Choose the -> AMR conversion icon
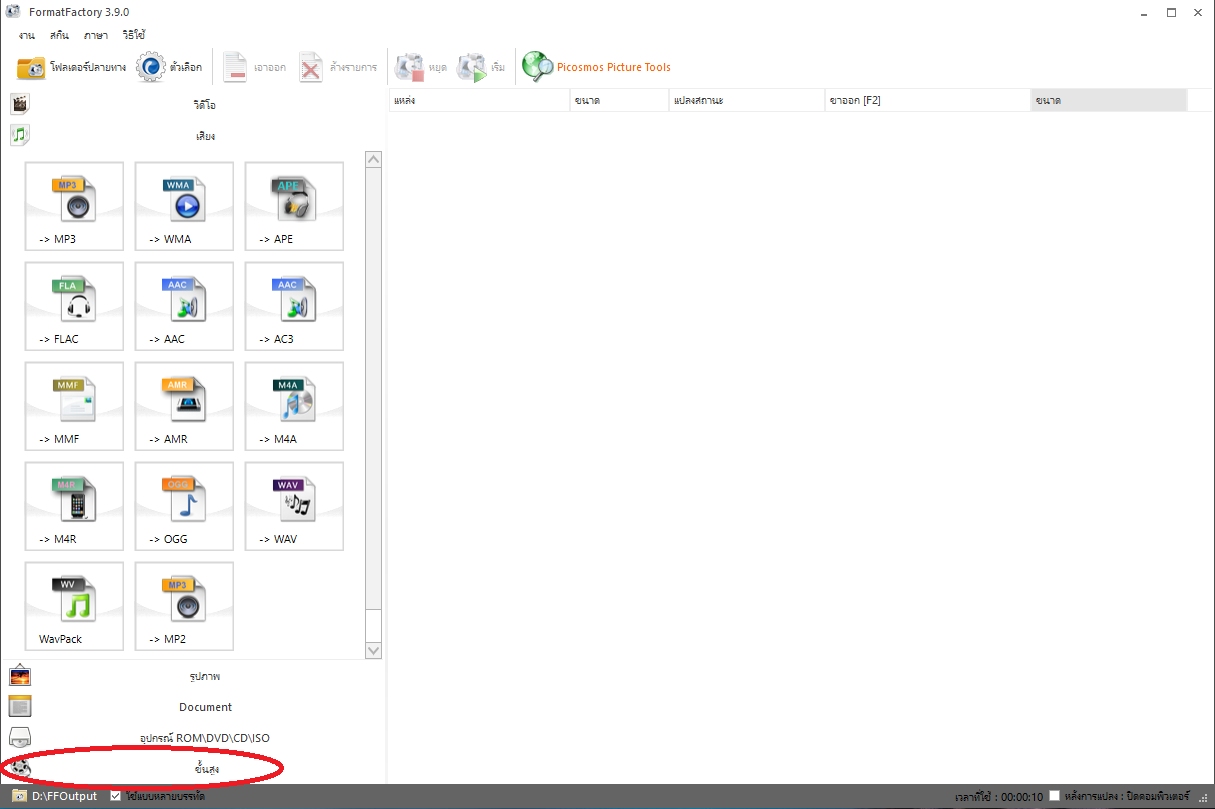1215x809 pixels. coord(185,407)
